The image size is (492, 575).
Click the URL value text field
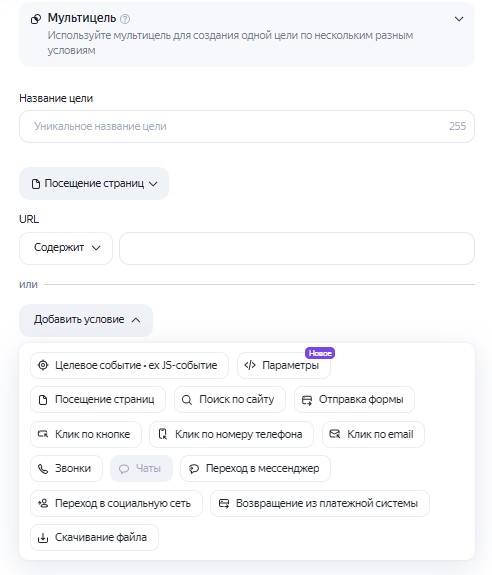(297, 248)
